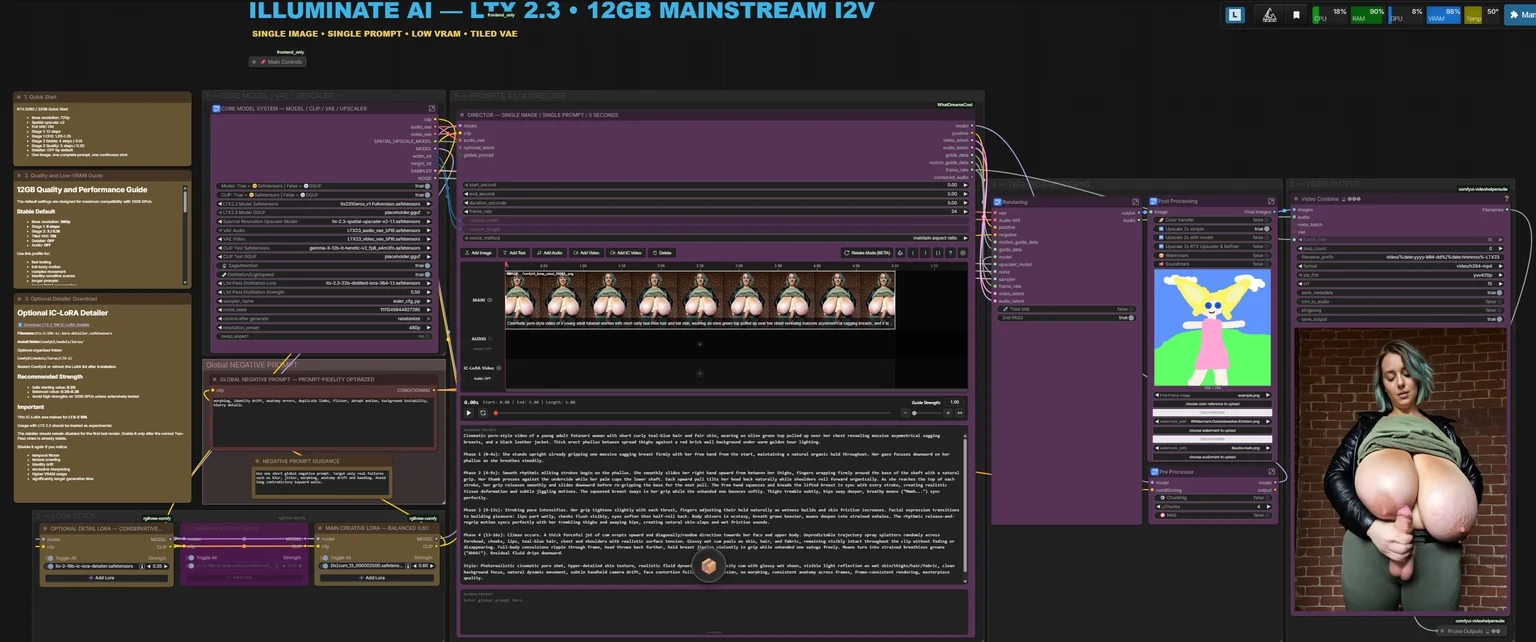Click choose watermark to upload button

coord(1212,429)
